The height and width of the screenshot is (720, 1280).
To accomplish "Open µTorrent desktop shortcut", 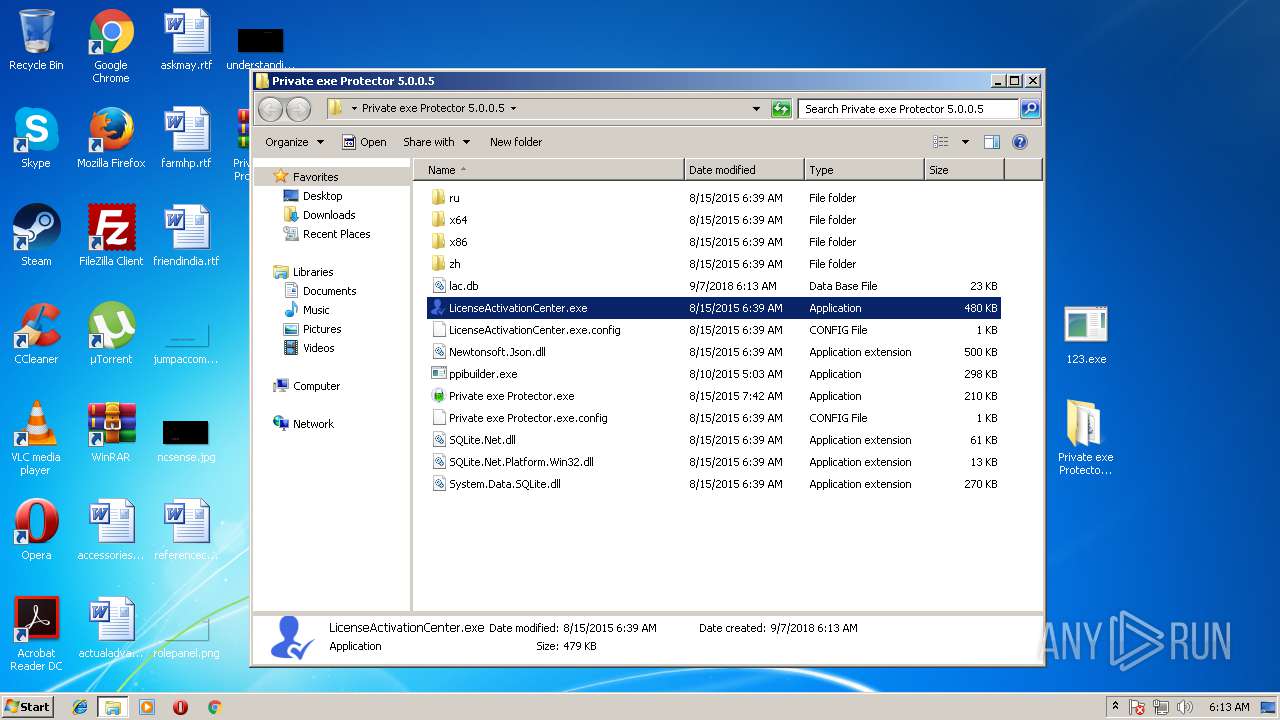I will click(111, 334).
